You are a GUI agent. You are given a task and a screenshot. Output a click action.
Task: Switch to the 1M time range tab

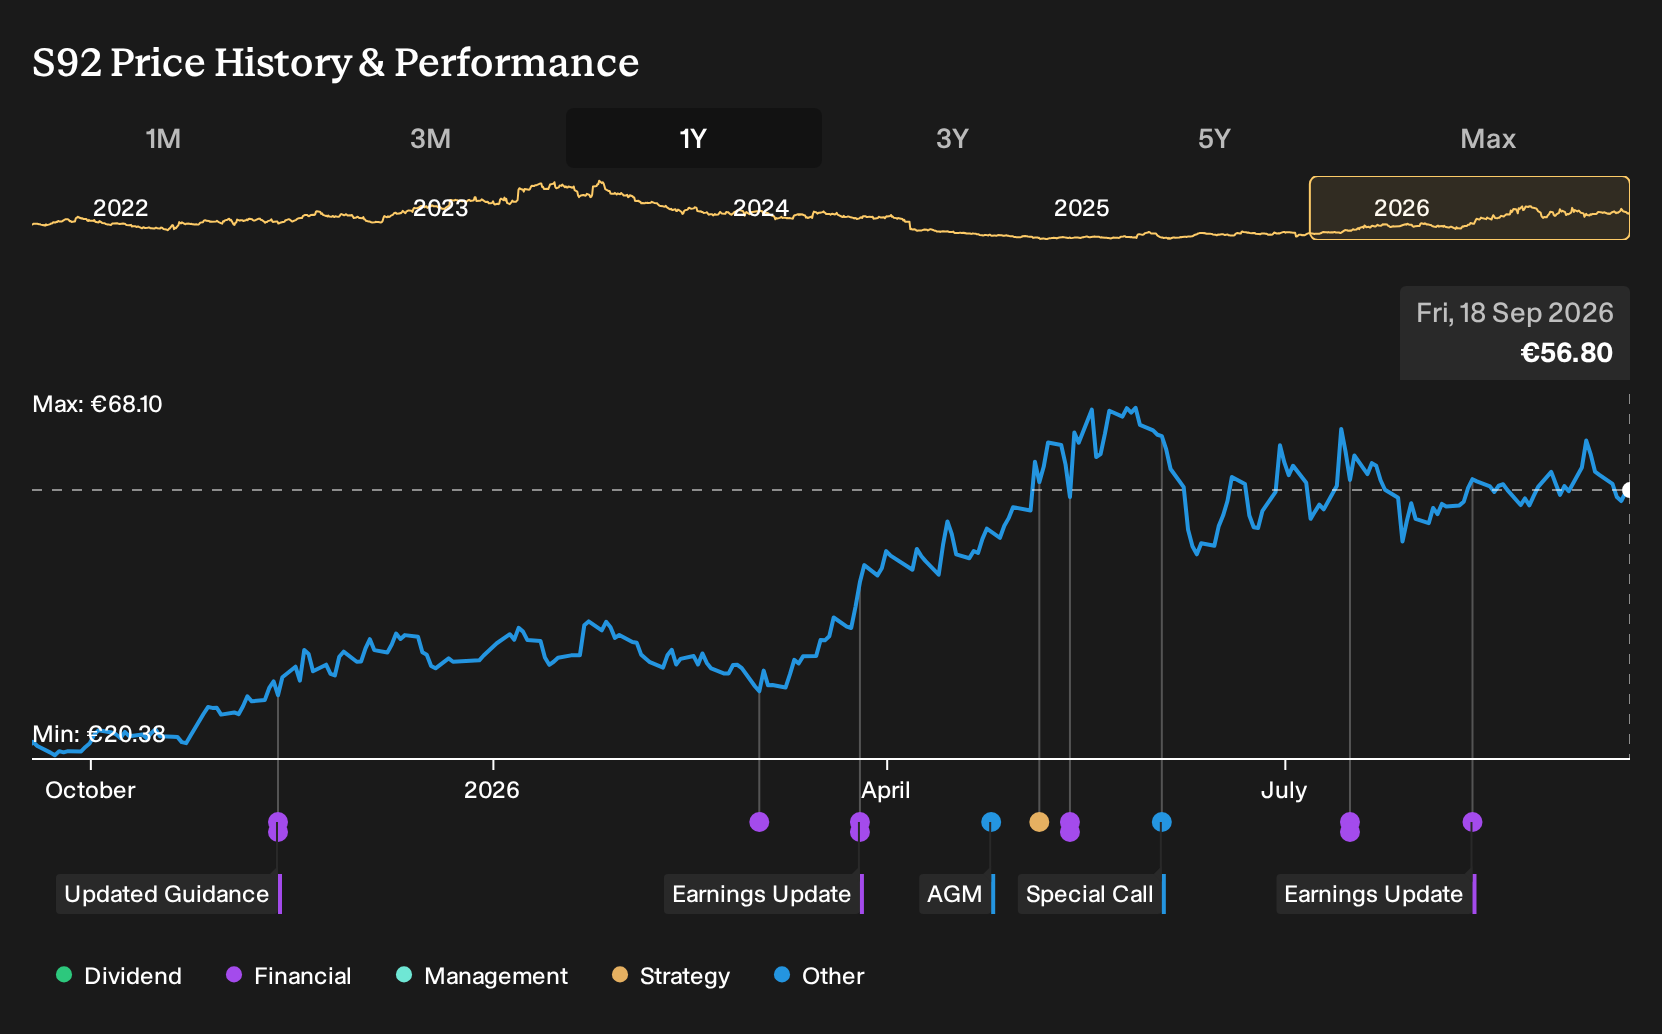coord(163,139)
